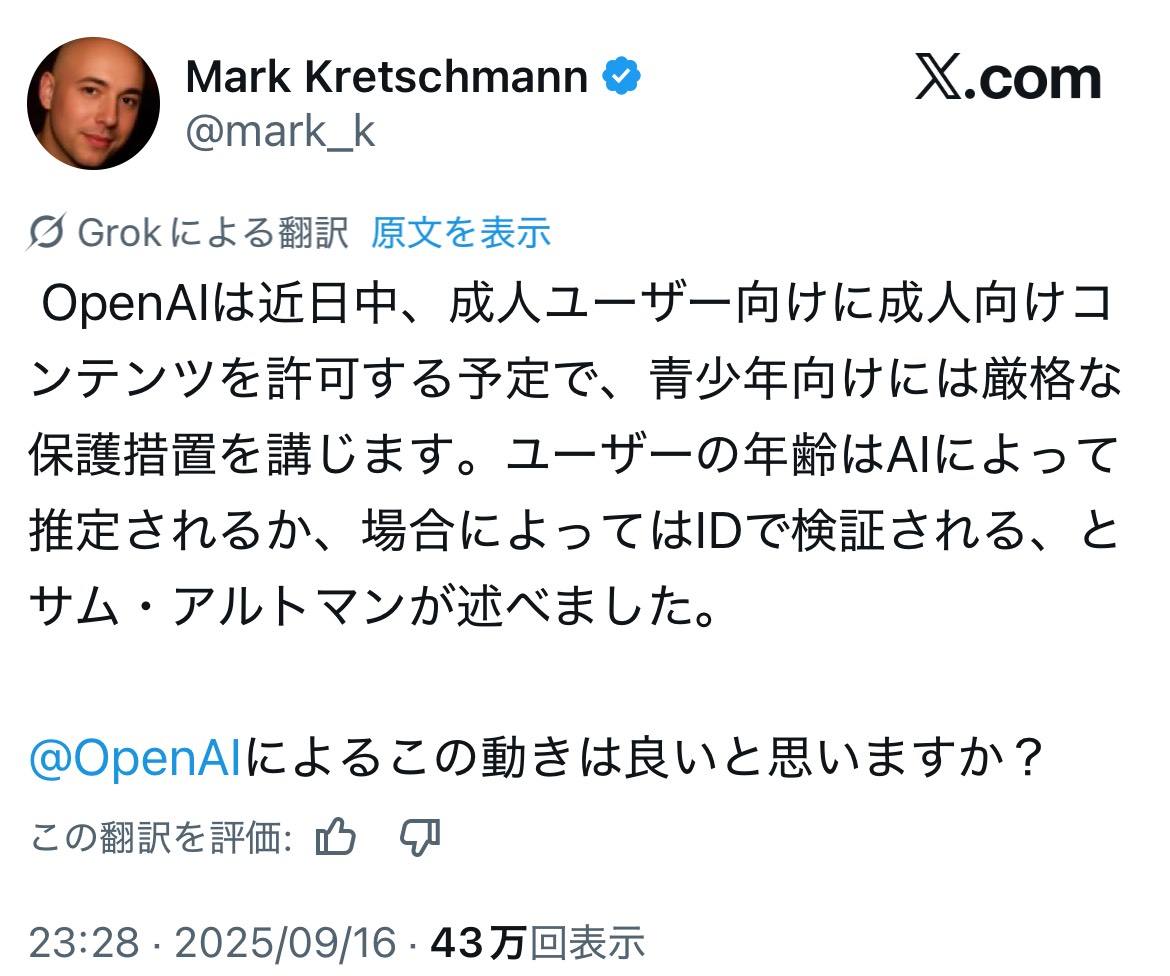Screen dimensions: 1170x976
Task: Click the blue verified checkmark badge
Action: [x=621, y=77]
